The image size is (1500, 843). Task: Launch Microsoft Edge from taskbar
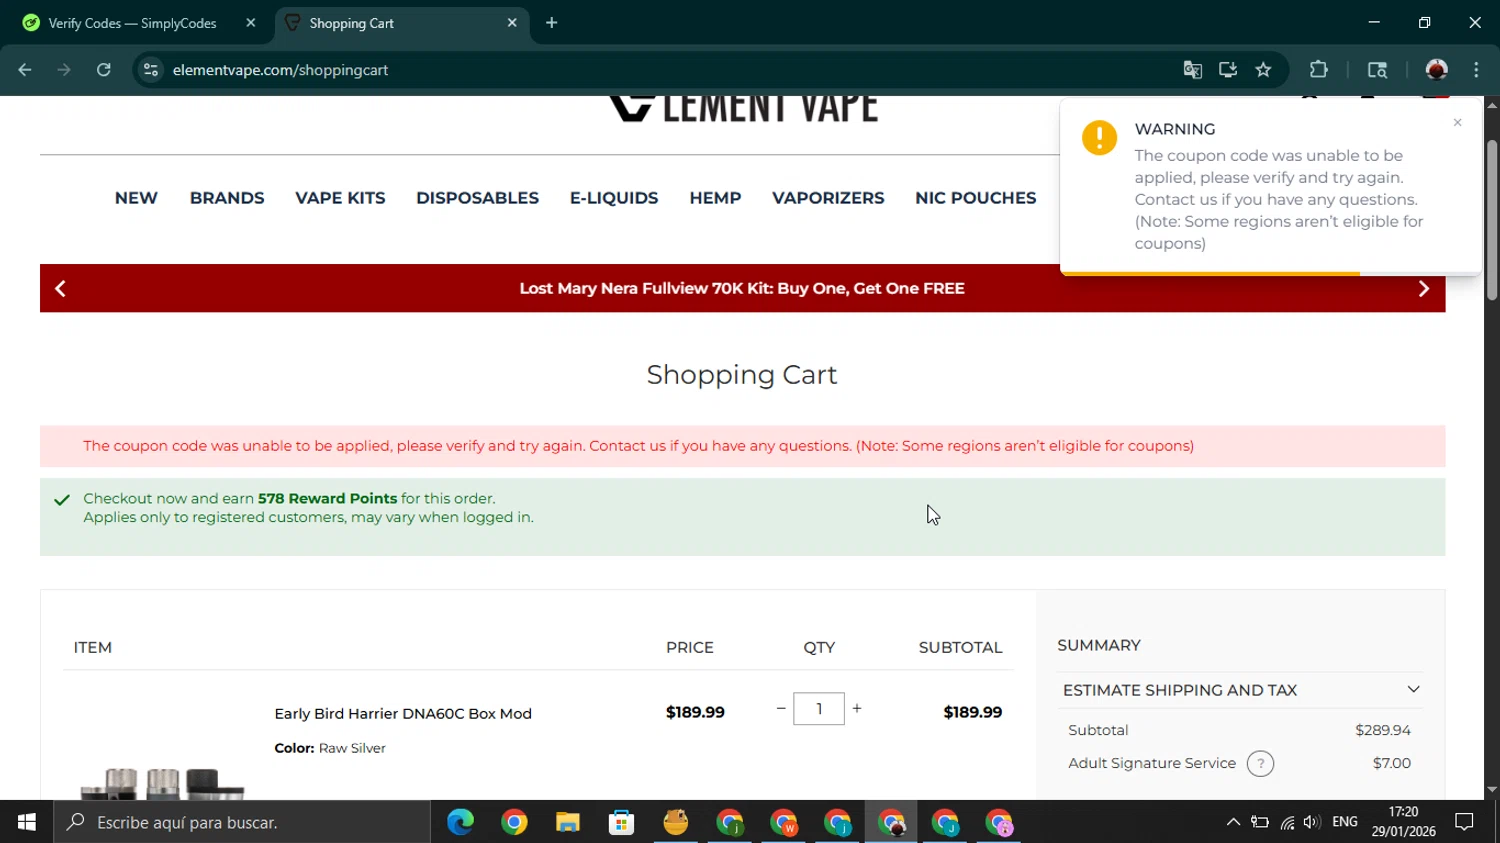tap(460, 823)
